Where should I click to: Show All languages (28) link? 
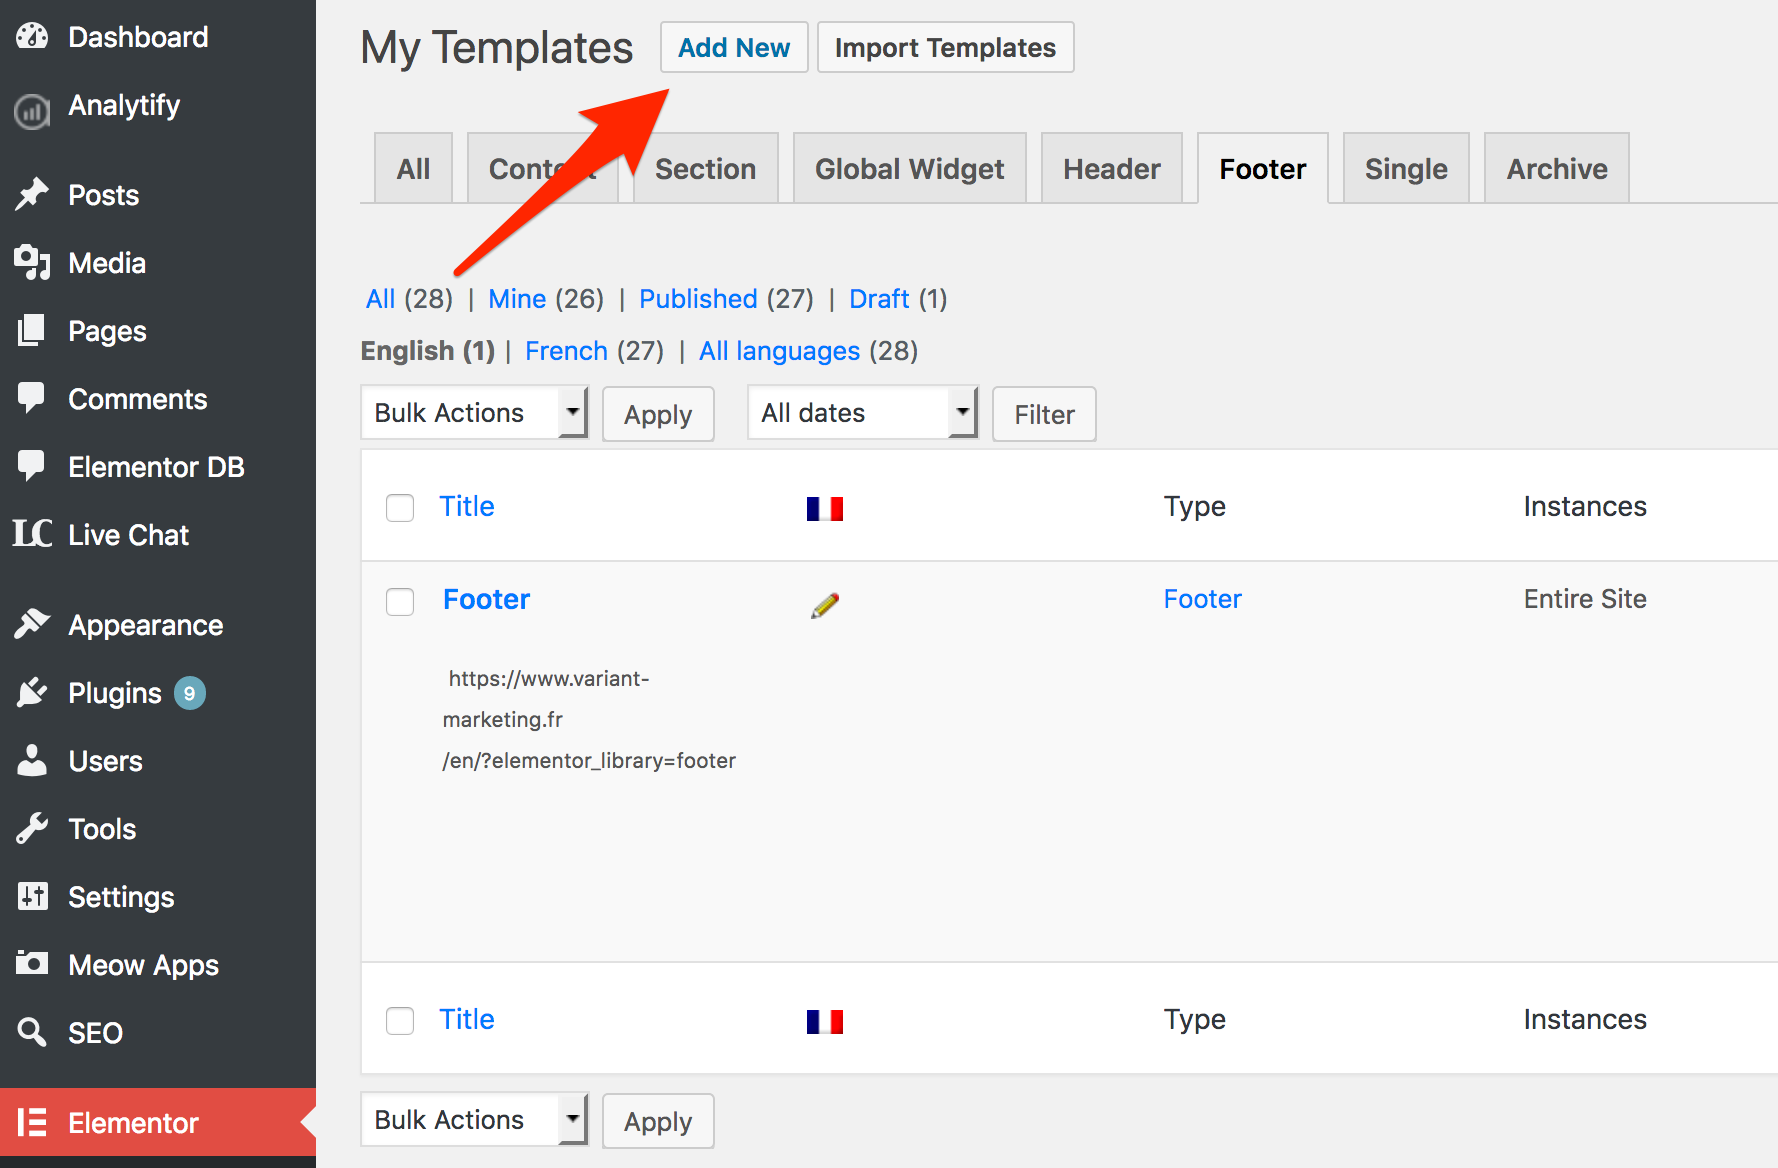pos(808,351)
